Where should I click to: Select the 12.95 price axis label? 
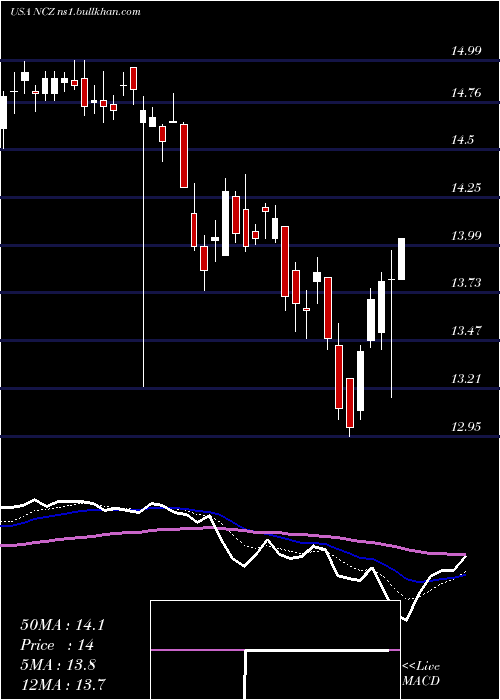(x=466, y=427)
